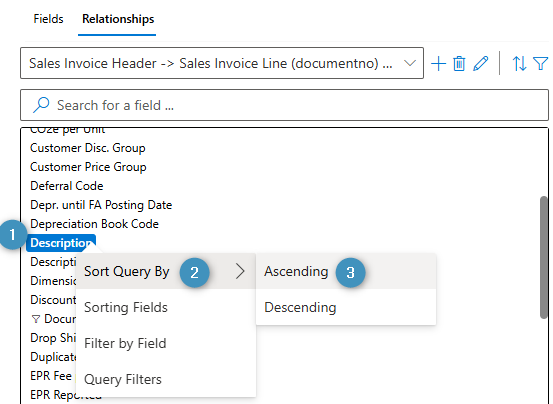
Task: Click the magnifier icon in search box
Action: 41,105
